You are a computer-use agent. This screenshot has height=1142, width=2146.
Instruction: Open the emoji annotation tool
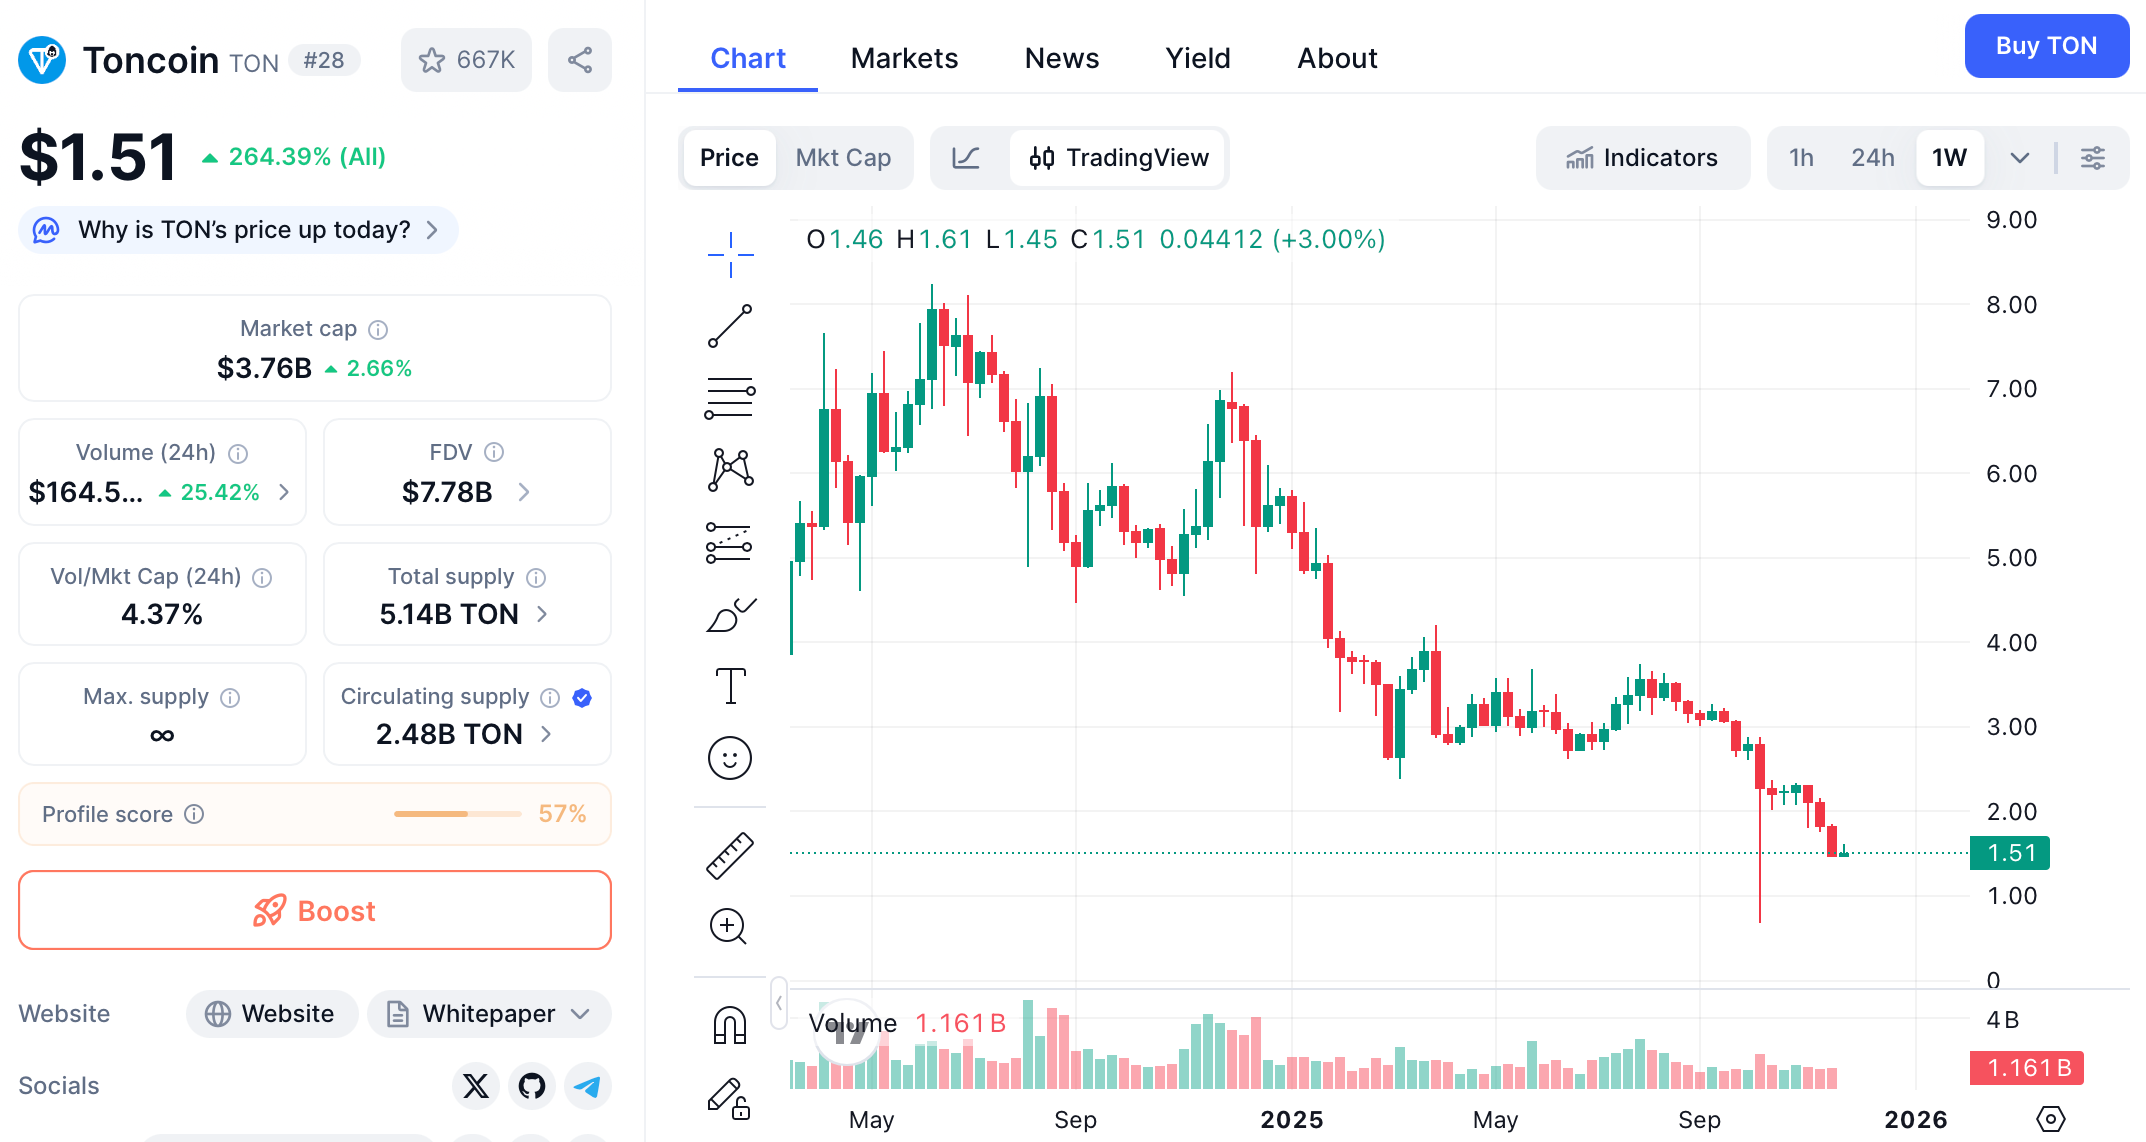[729, 758]
